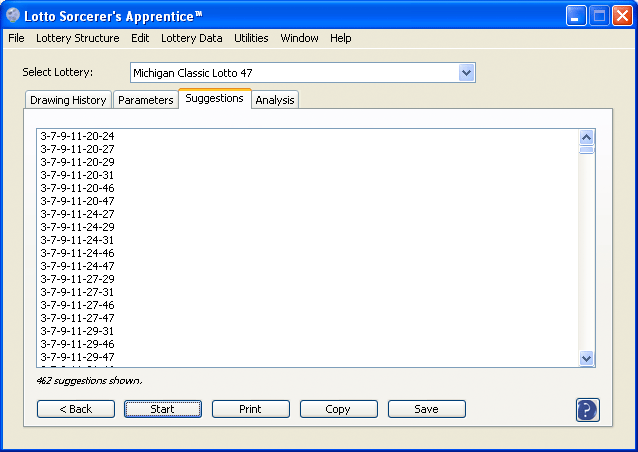Copy suggestions with the Copy button

[338, 409]
